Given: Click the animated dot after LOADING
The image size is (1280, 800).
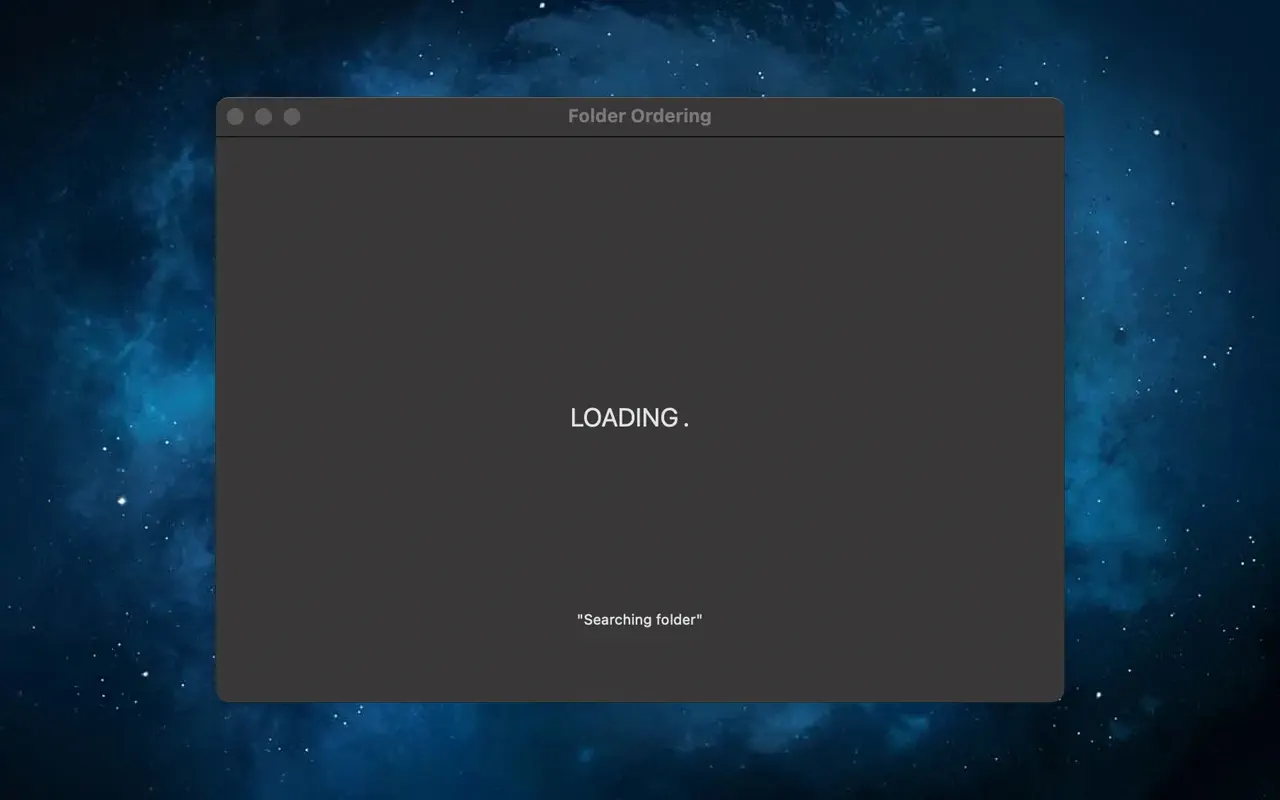Looking at the screenshot, I should click(687, 420).
